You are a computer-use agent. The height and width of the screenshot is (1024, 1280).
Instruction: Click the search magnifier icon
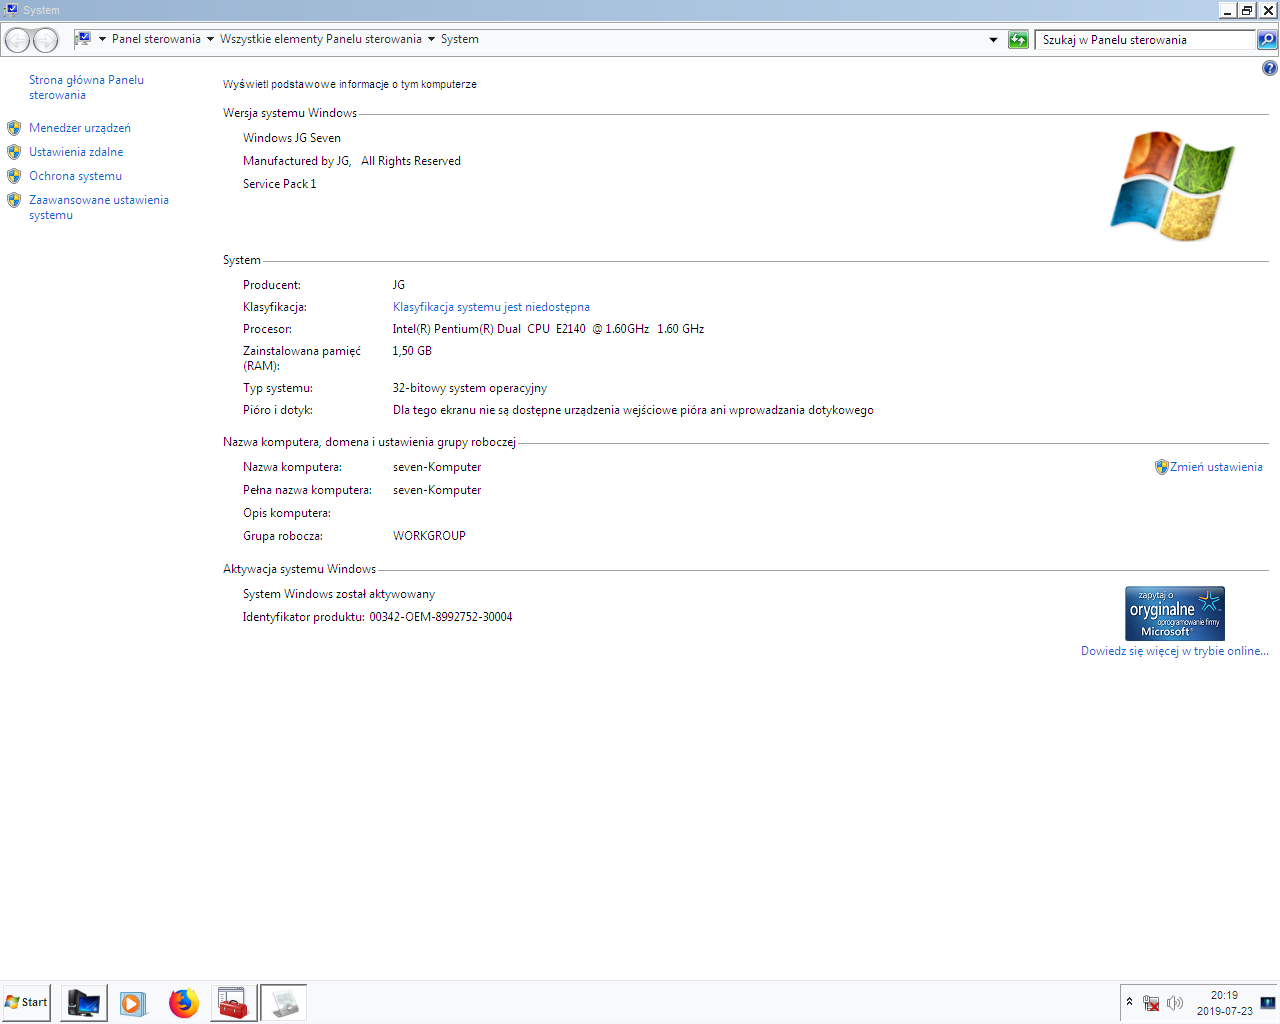coord(1267,40)
